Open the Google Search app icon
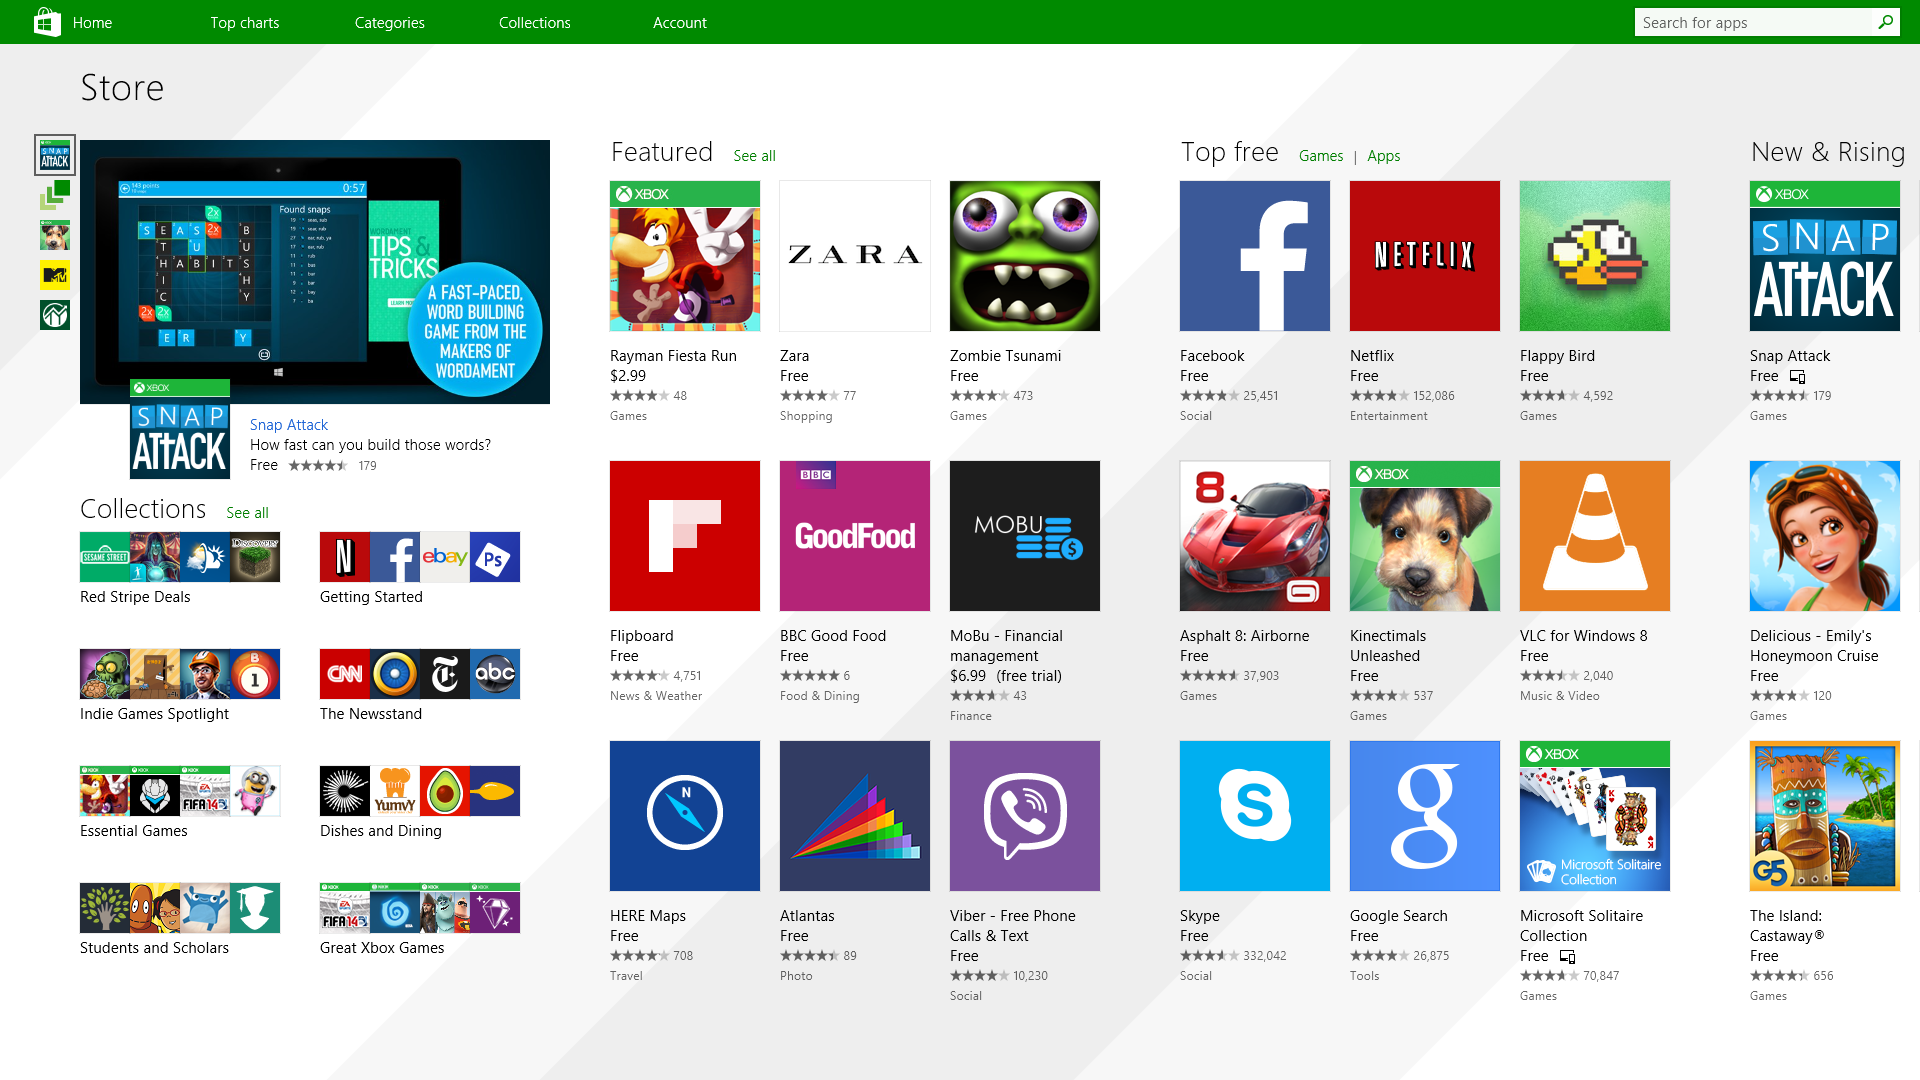Viewport: 1920px width, 1080px height. point(1425,815)
